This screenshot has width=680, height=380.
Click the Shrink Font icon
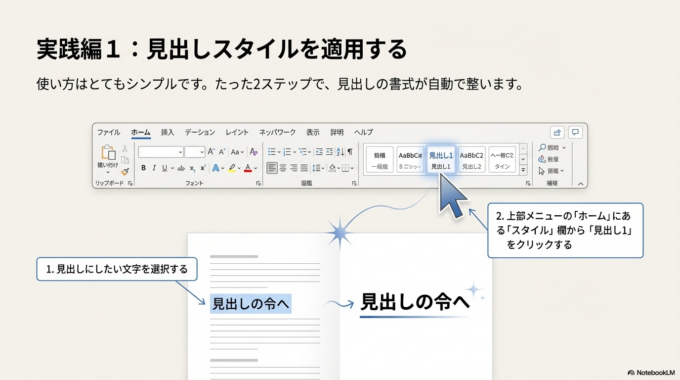click(222, 152)
